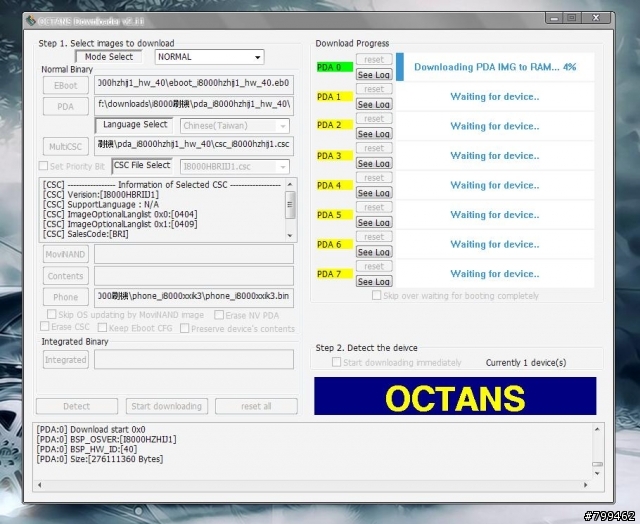Viewport: 640px width, 524px height.
Task: Enable Skip OS updating by MoviNAND image
Action: [x=51, y=314]
